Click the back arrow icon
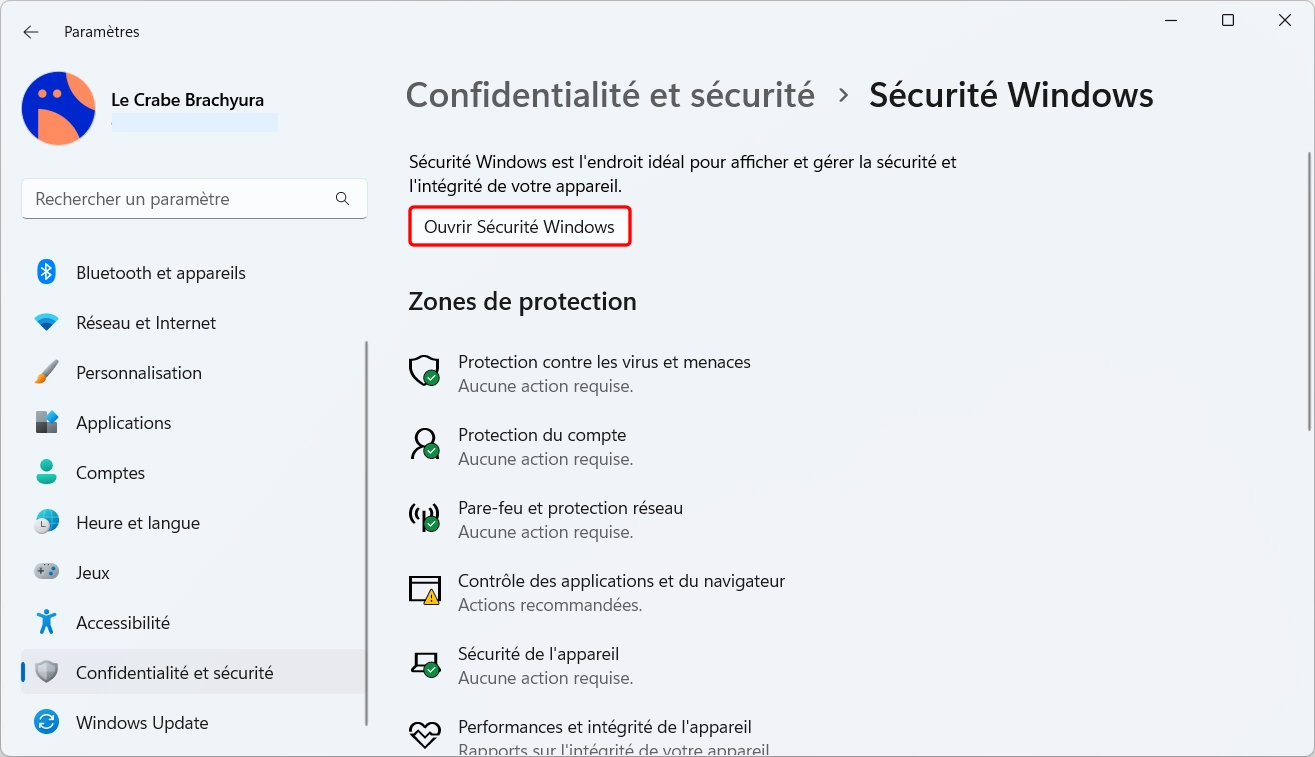Image resolution: width=1315 pixels, height=757 pixels. coord(31,32)
